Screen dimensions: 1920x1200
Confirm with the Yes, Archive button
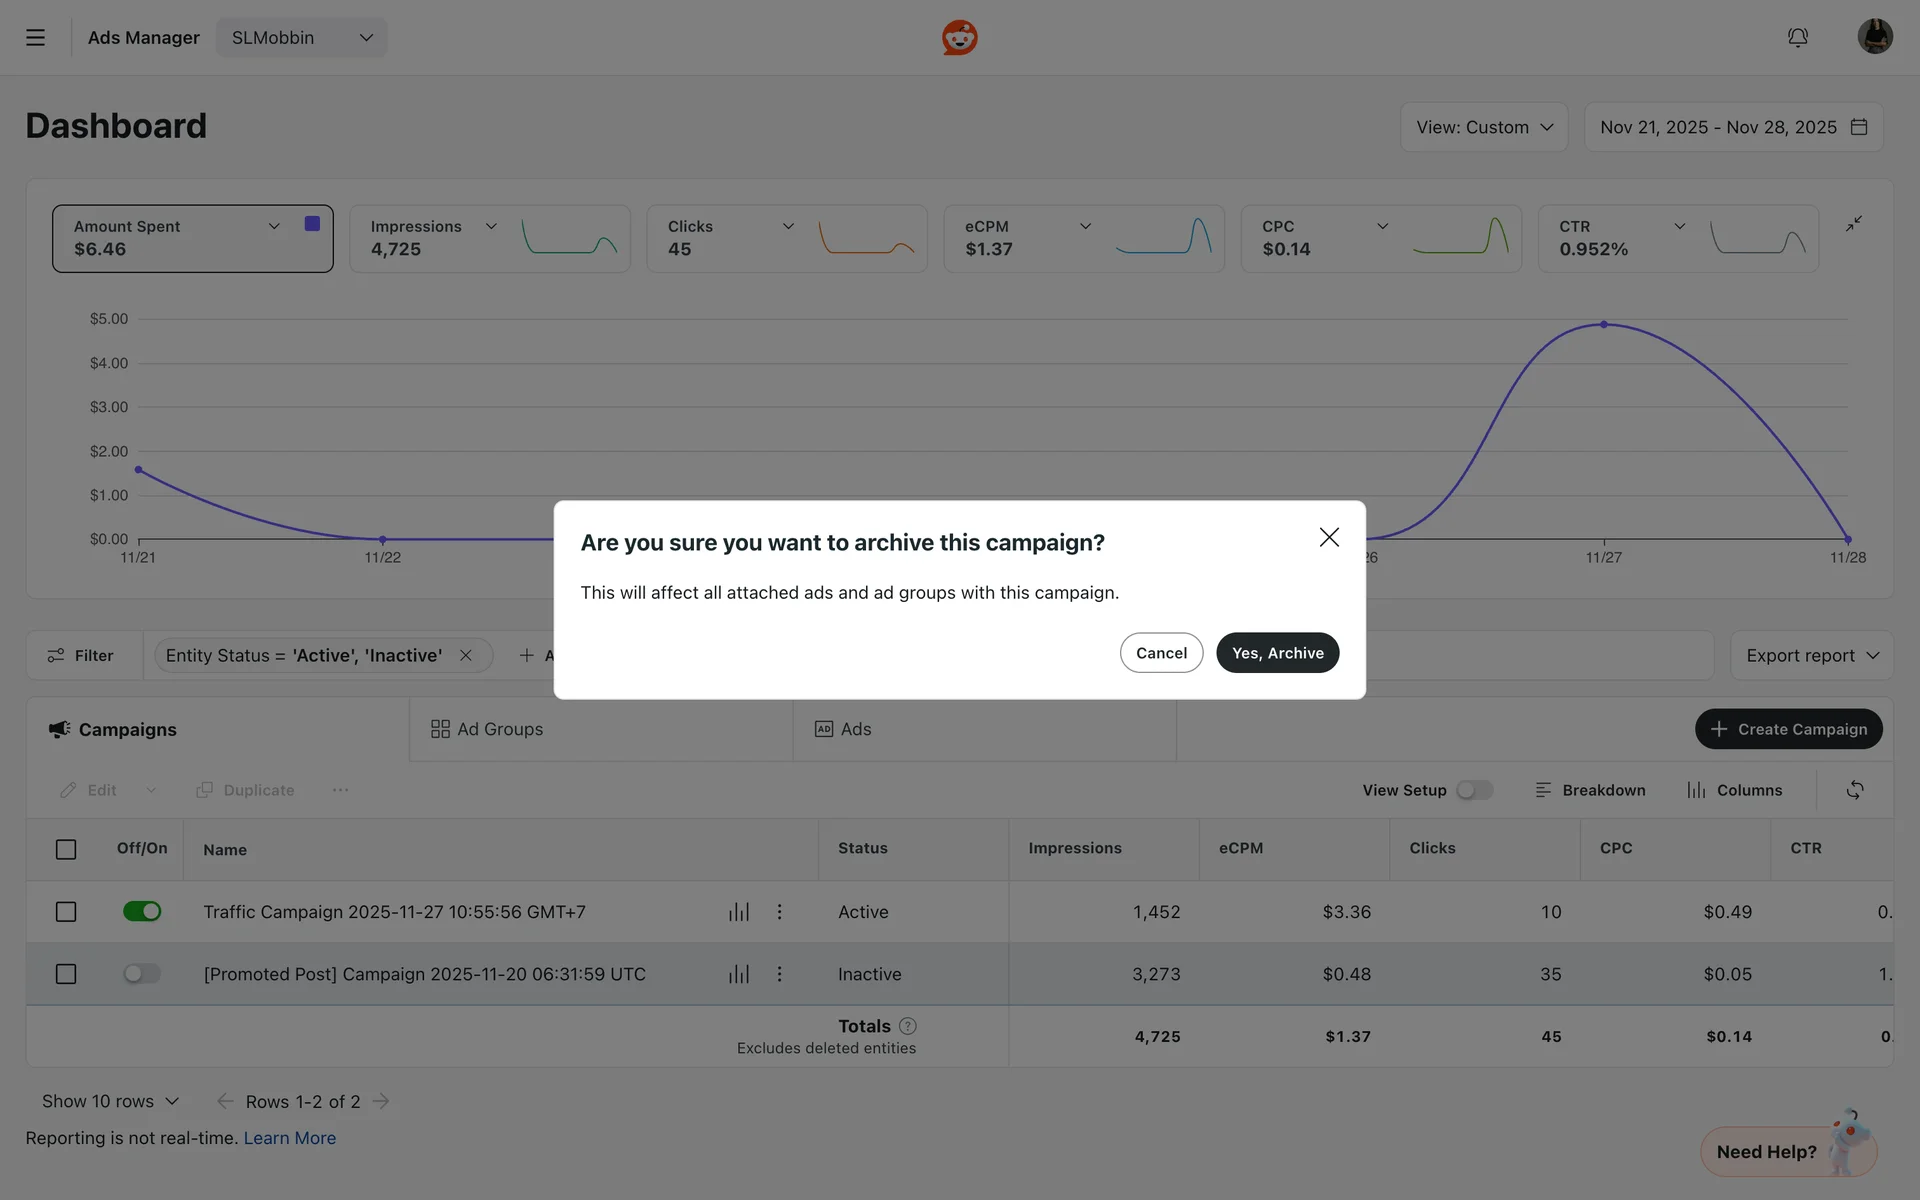1277,653
